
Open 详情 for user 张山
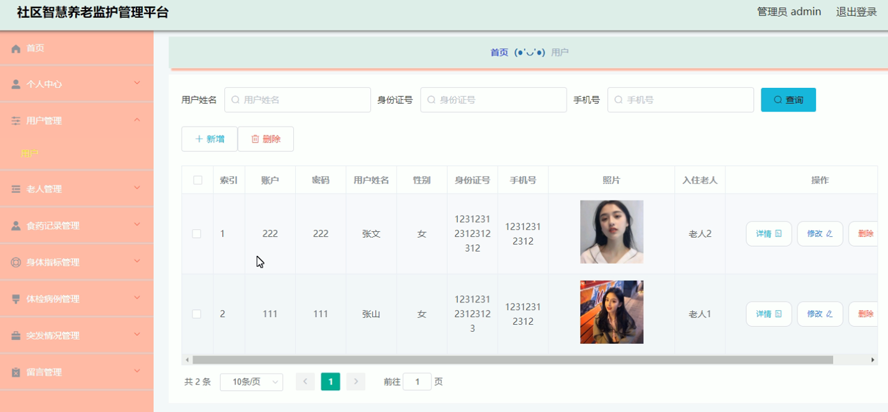[769, 314]
